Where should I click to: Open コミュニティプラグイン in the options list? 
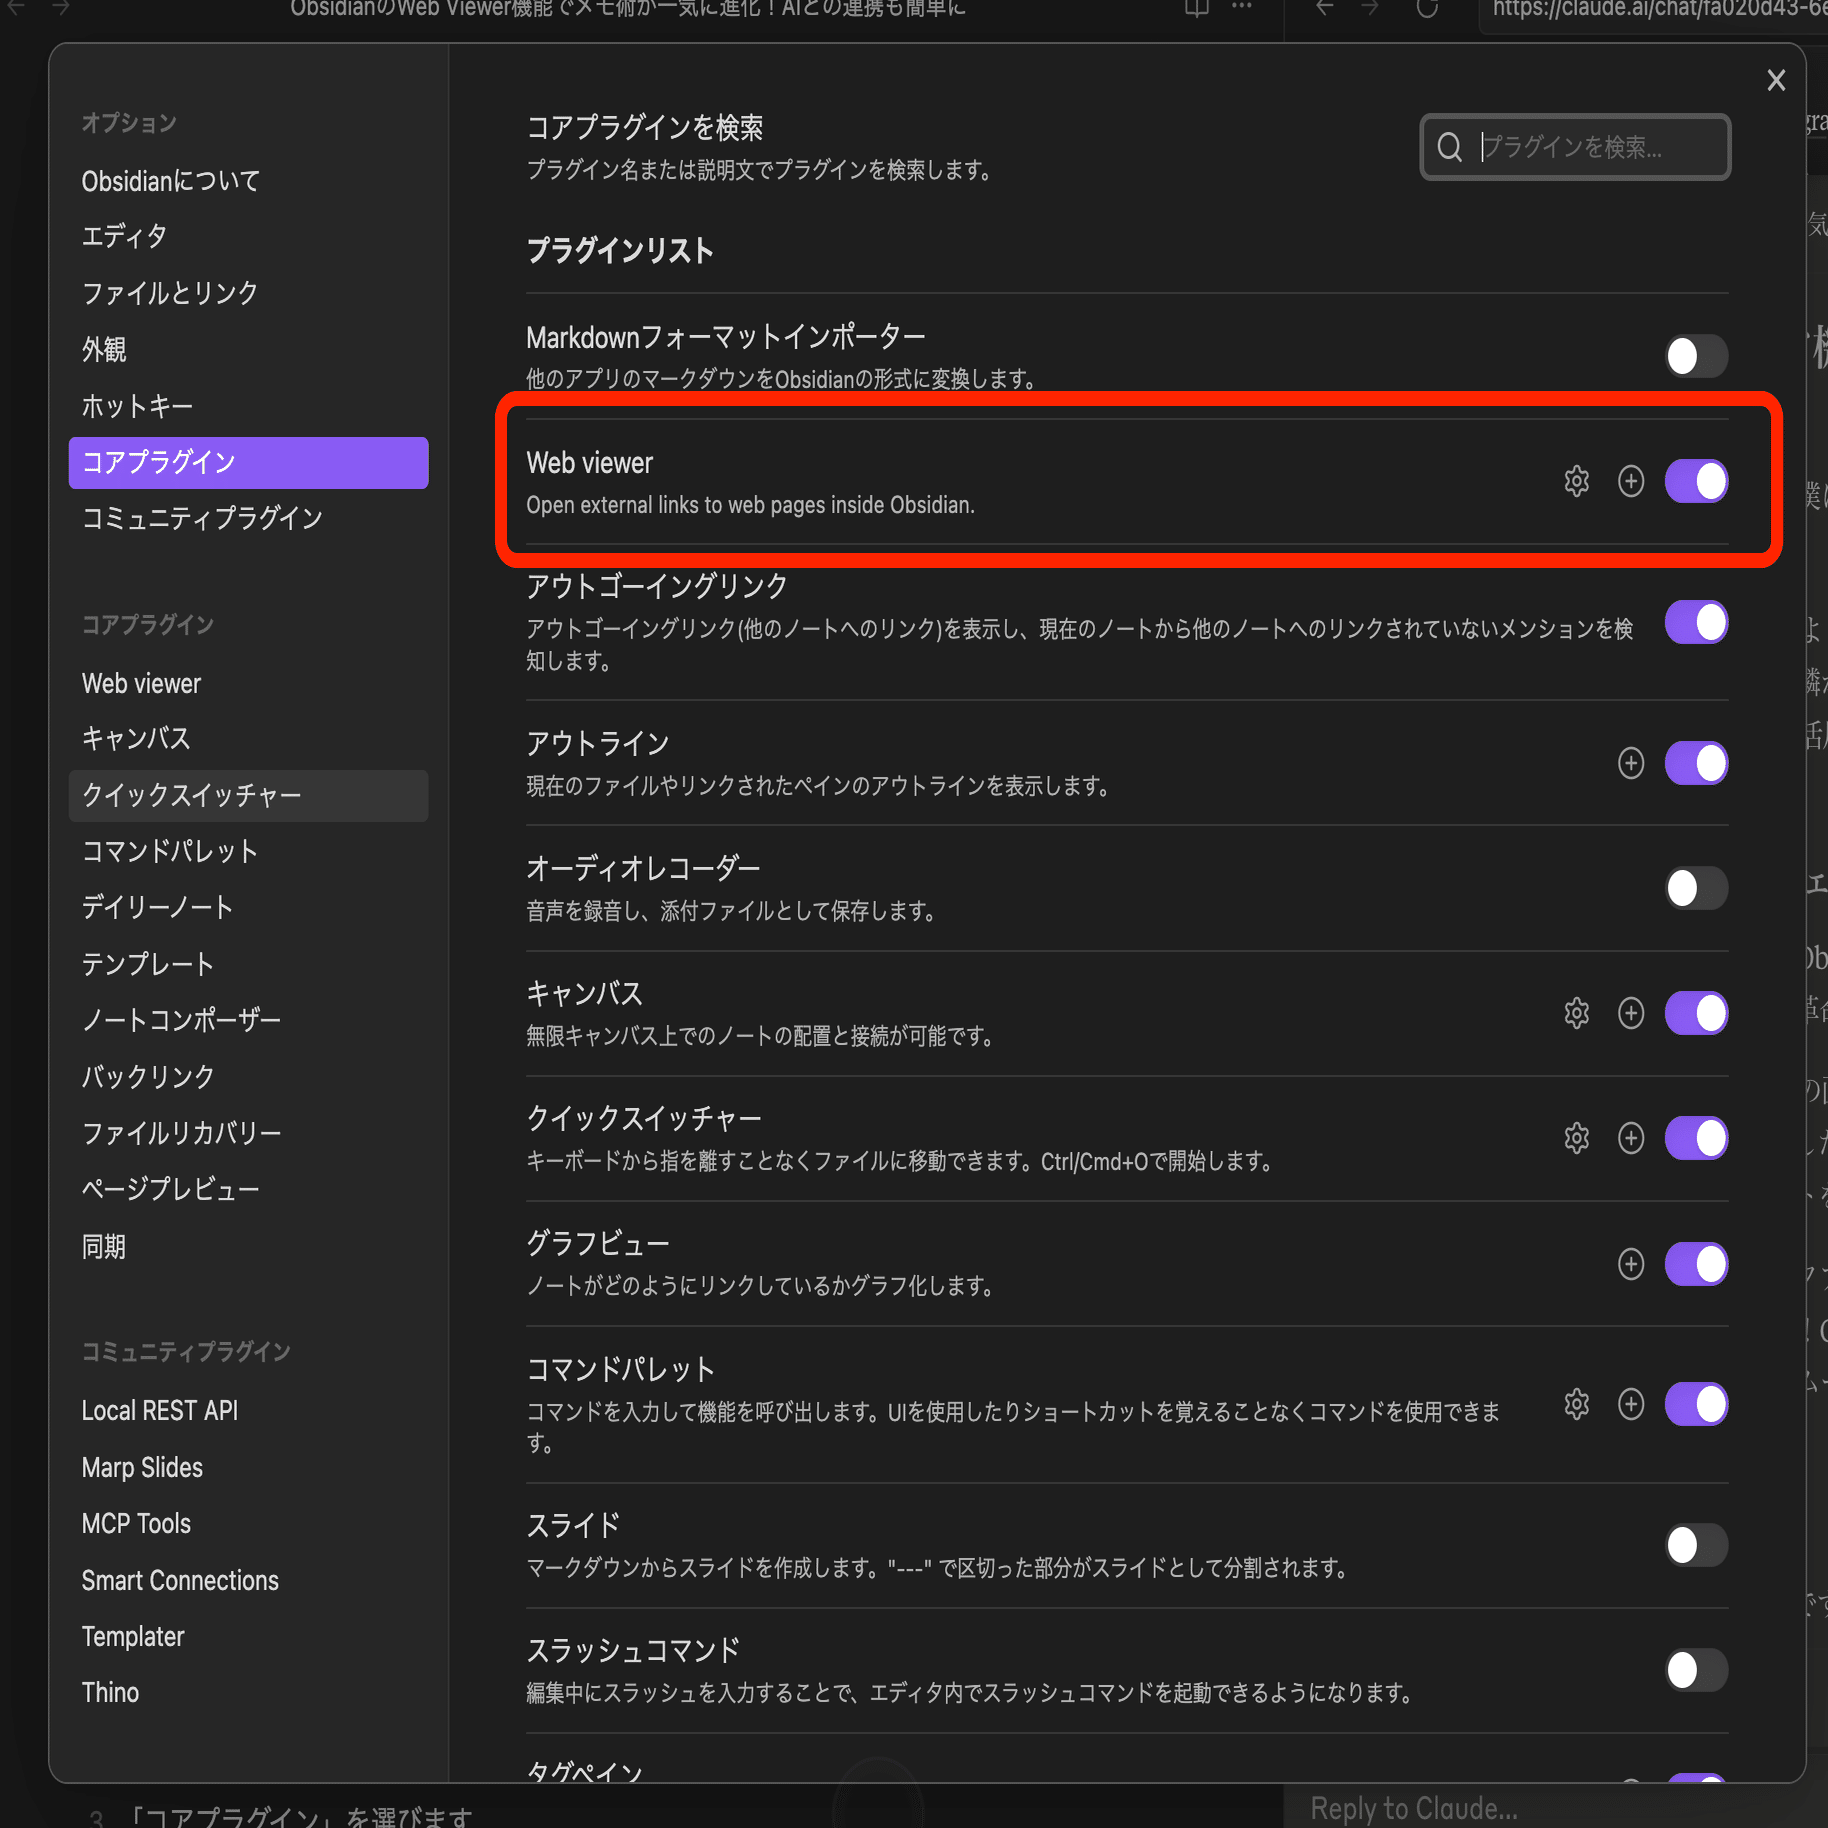point(248,518)
